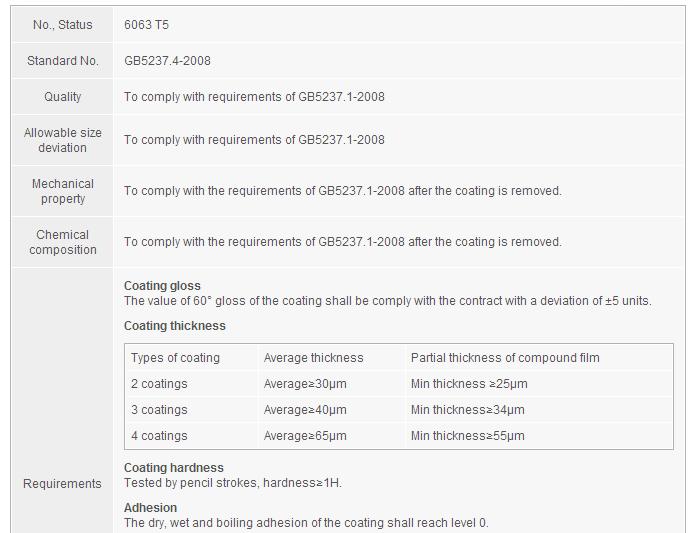Click the "Chemical composition" row label
697x533 pixels.
tap(62, 242)
